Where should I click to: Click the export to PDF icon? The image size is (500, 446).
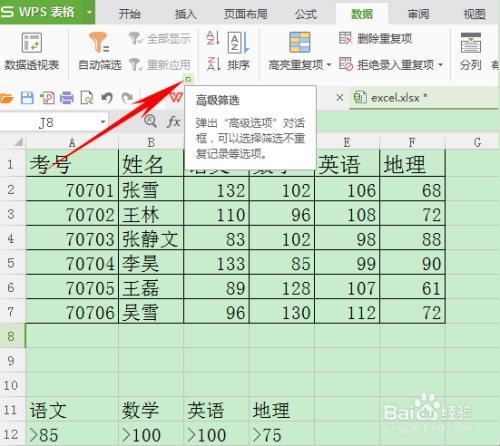pyautogui.click(x=47, y=98)
